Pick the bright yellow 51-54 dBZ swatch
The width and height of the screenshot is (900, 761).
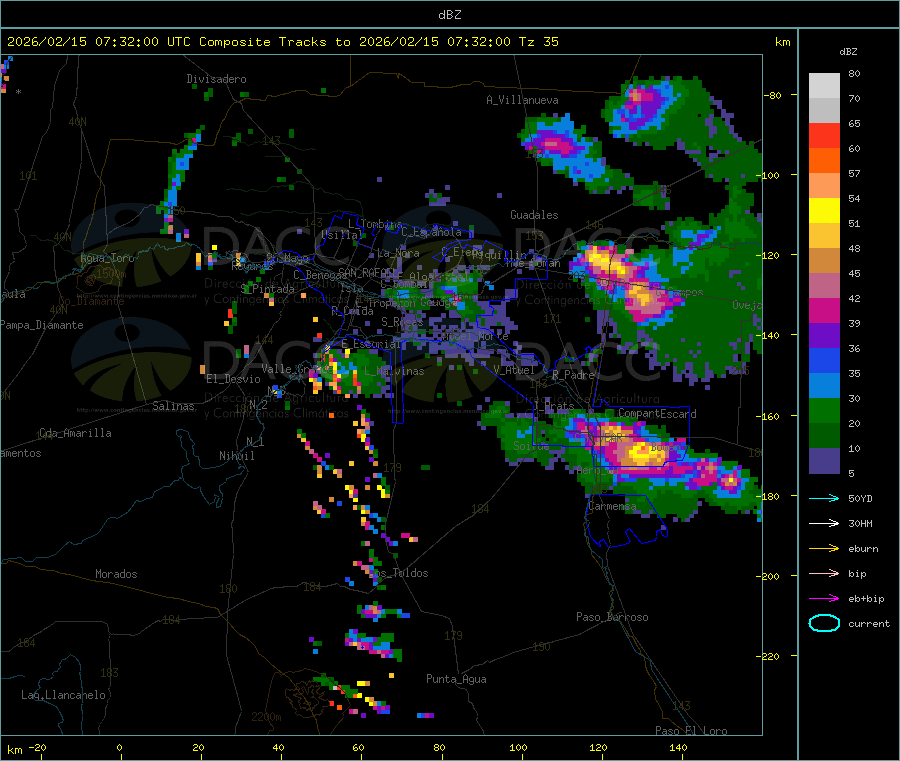(824, 211)
